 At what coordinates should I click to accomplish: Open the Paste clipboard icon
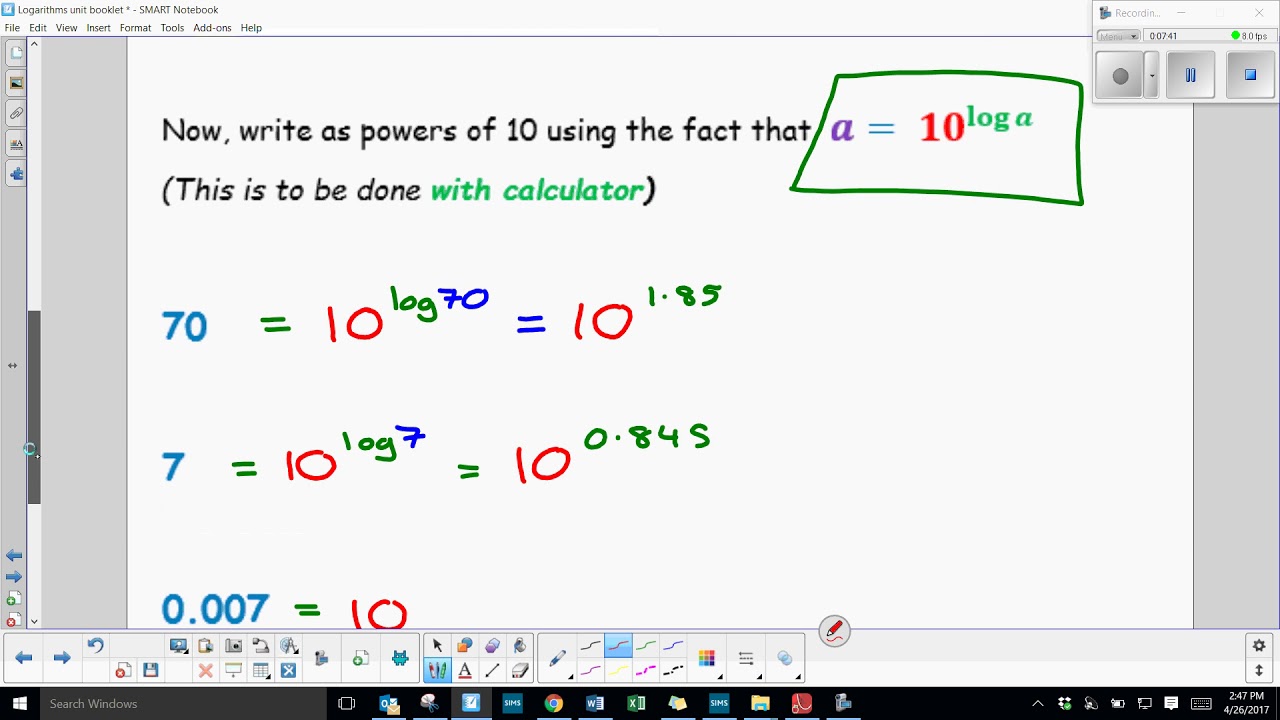(x=206, y=645)
